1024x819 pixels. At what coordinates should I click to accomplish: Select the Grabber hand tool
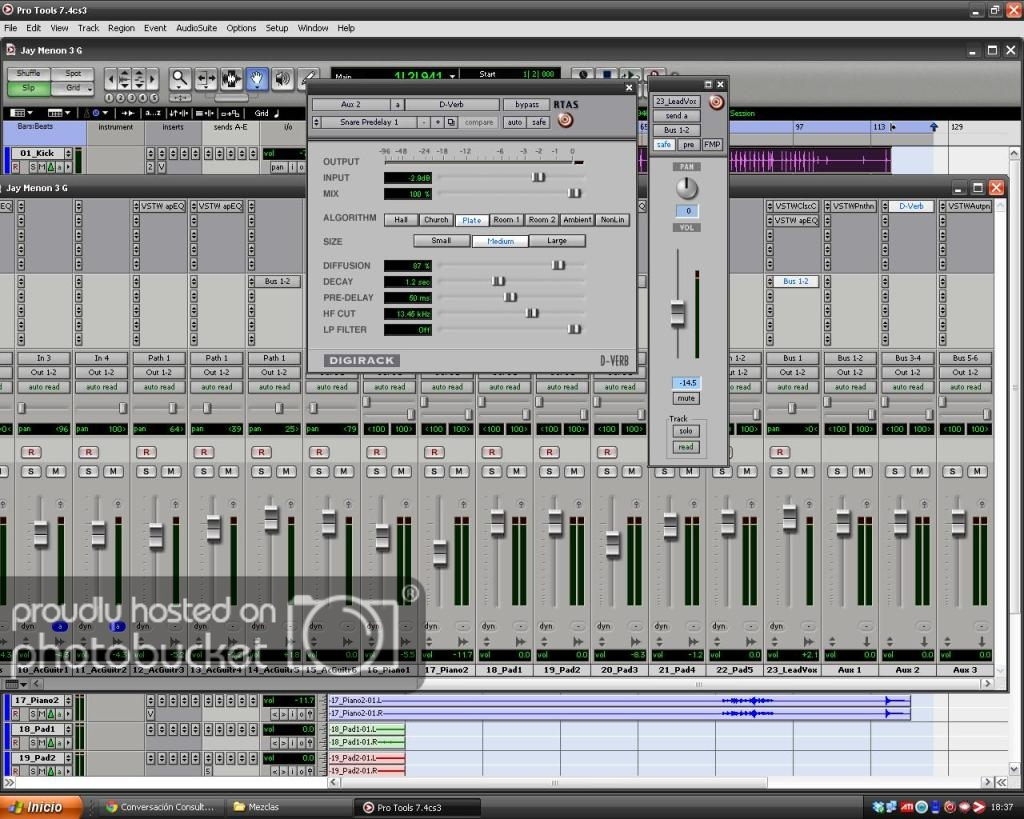(257, 79)
